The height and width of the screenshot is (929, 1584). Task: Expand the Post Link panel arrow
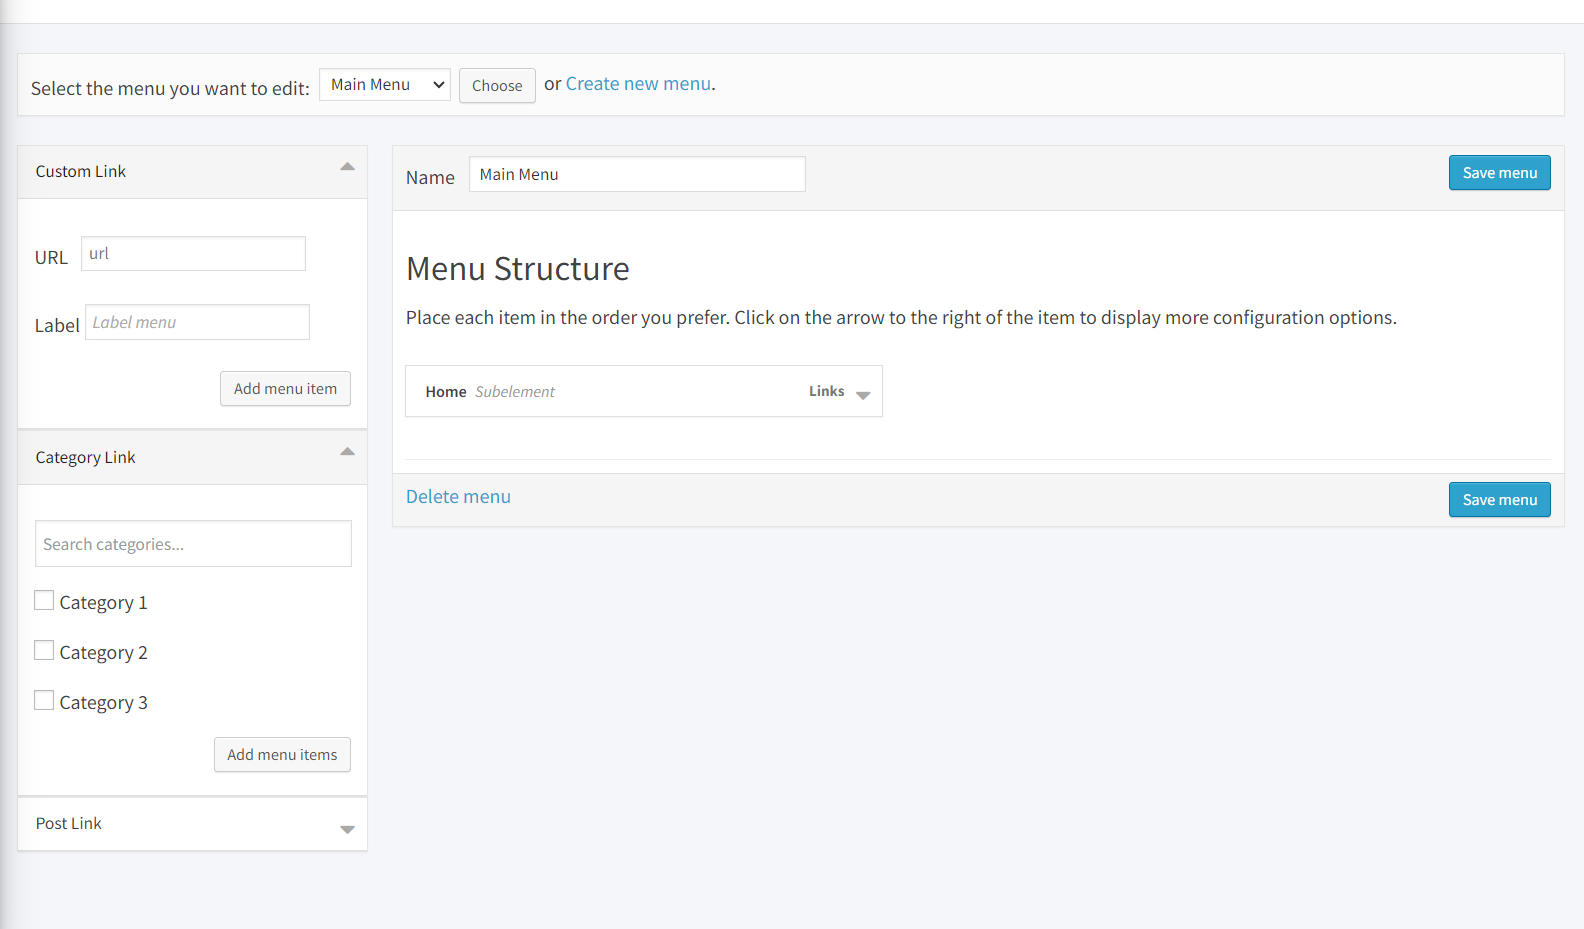[x=347, y=829]
